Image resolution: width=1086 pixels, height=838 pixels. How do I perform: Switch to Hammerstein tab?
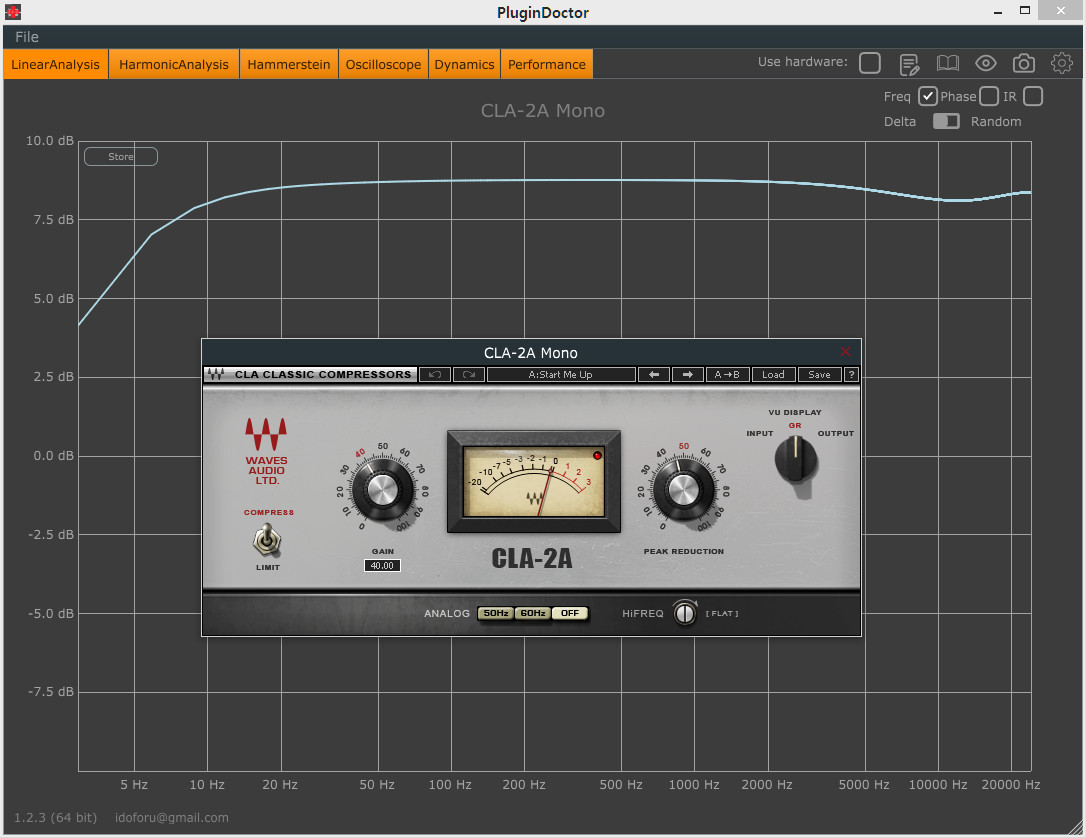tap(289, 64)
